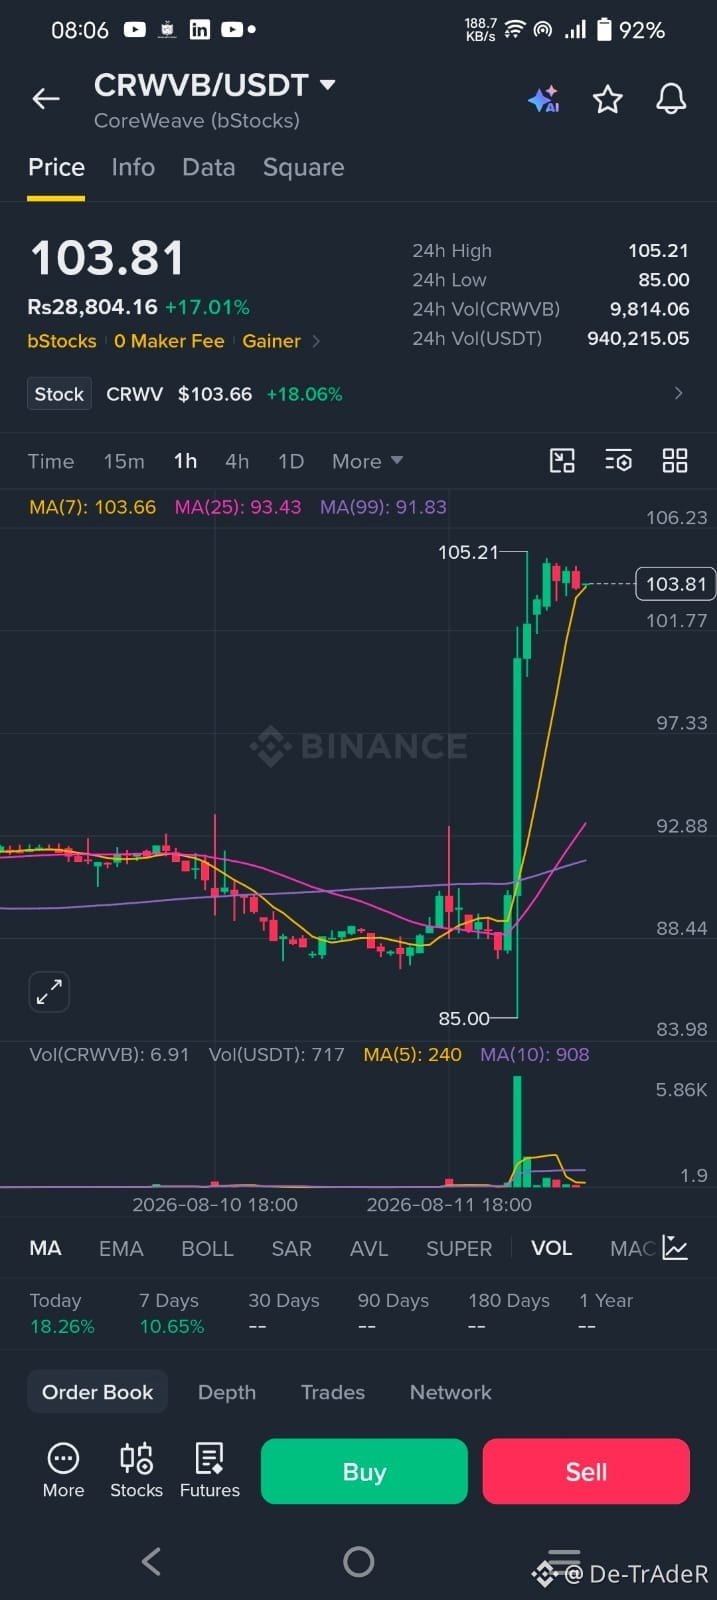Open the bStocks tag link
The height and width of the screenshot is (1600, 717).
pyautogui.click(x=62, y=341)
